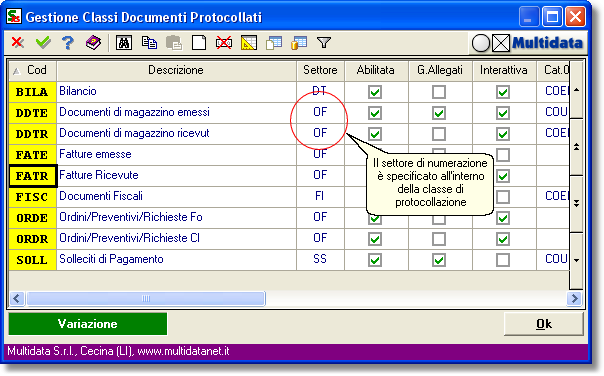Toggle Abilitata checkbox for ORDR row
This screenshot has height=376, width=604.
(375, 239)
